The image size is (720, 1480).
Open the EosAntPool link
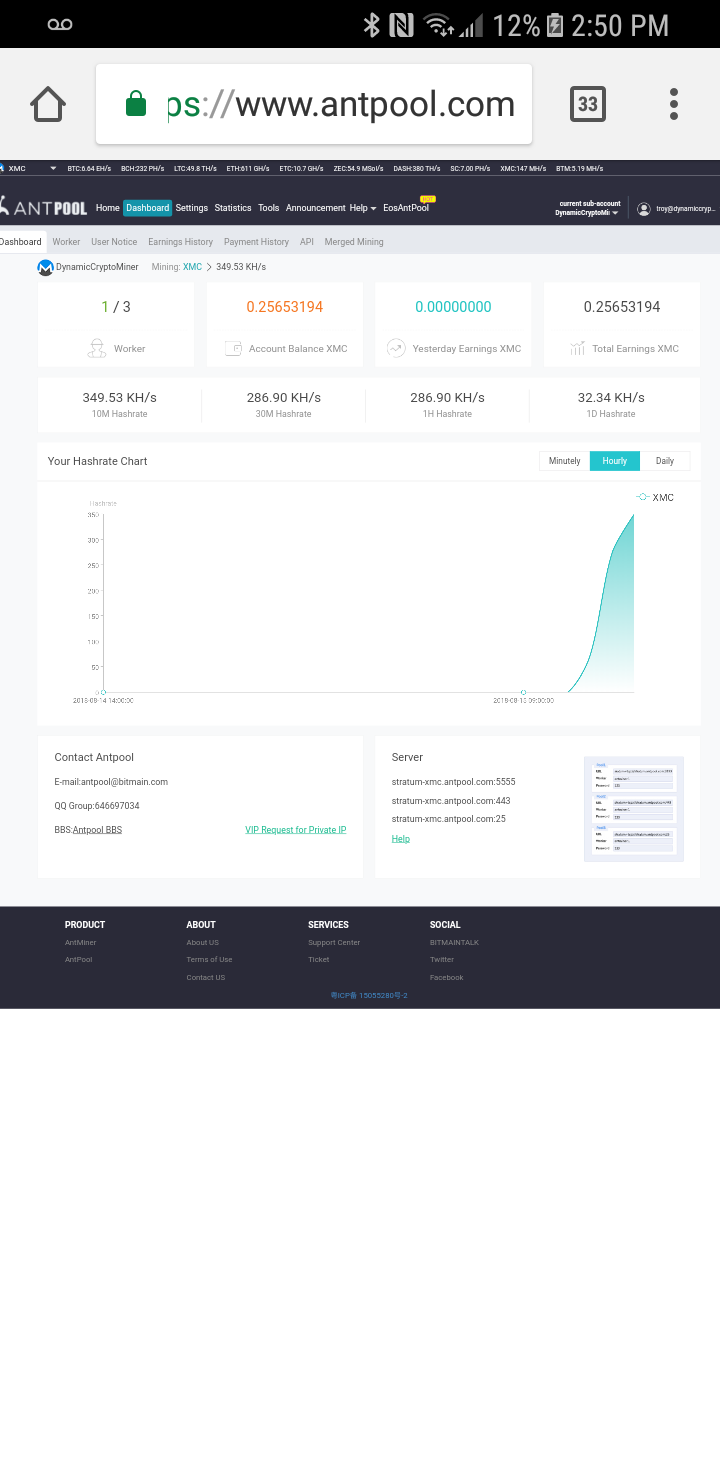pyautogui.click(x=406, y=208)
